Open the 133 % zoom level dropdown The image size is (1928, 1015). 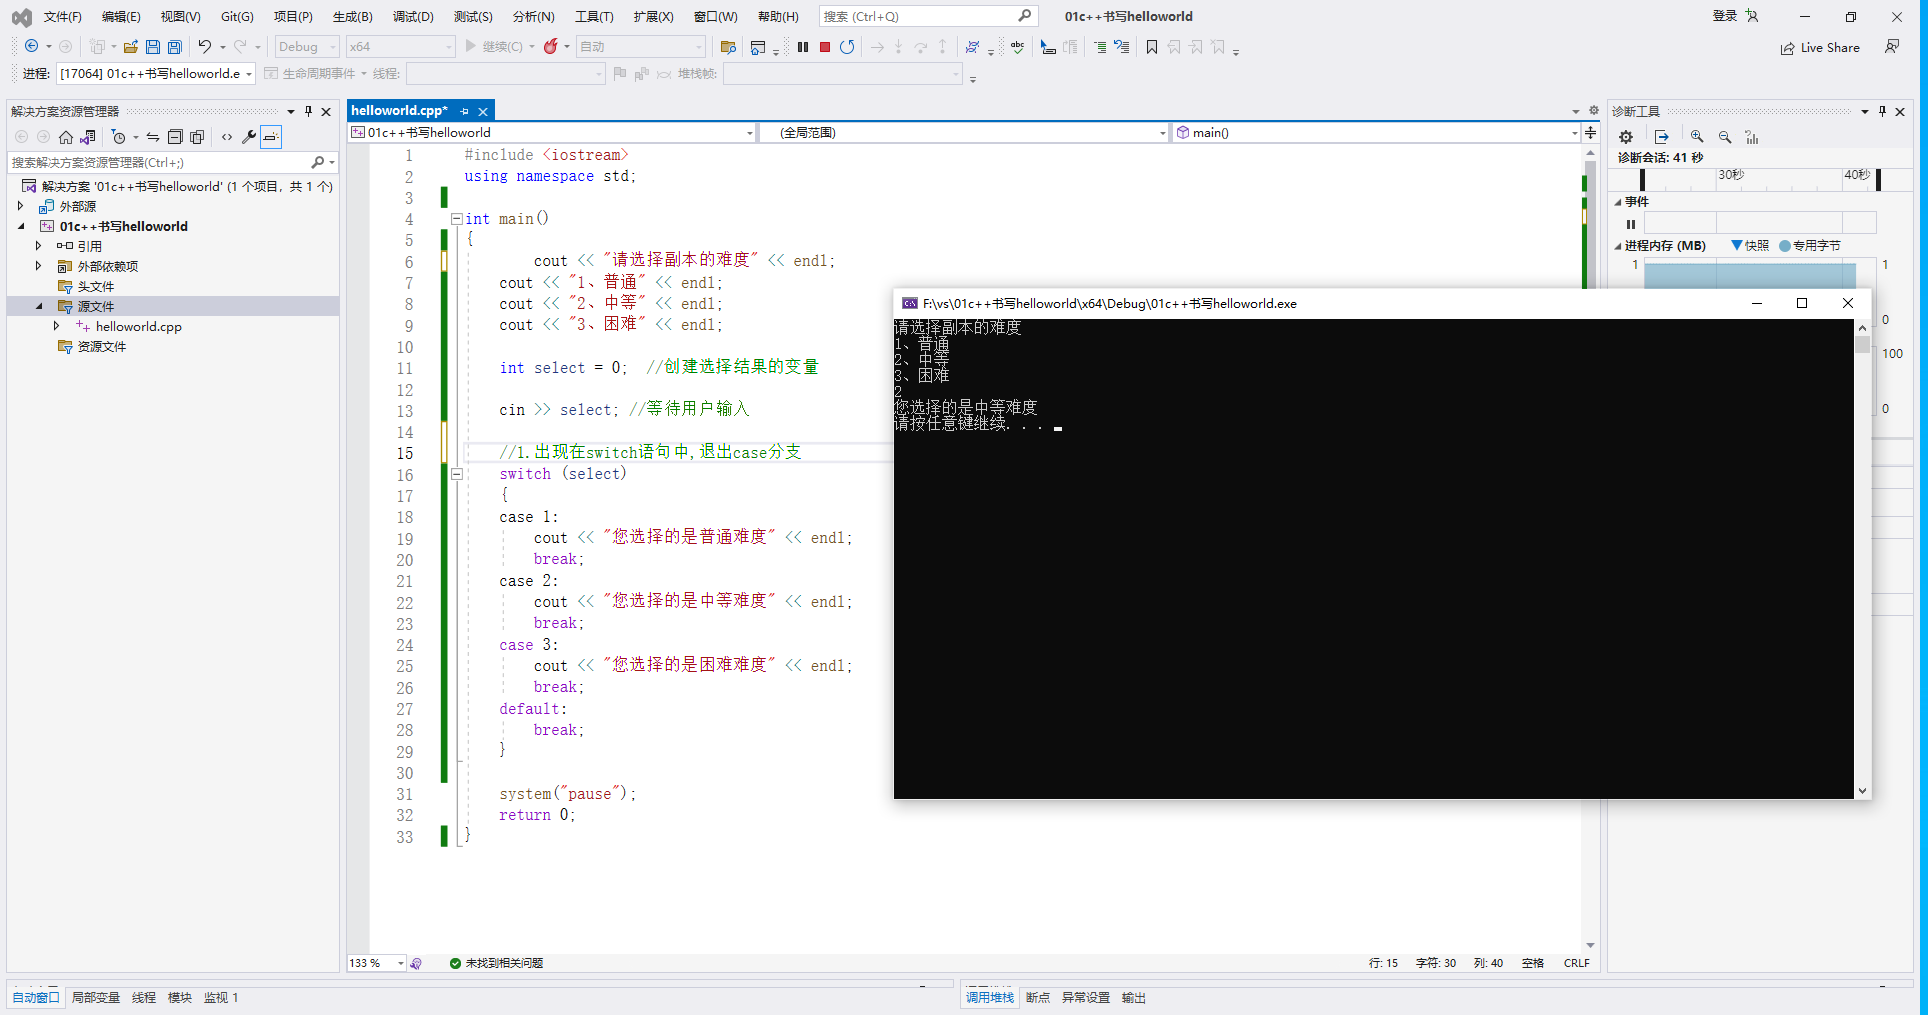click(x=377, y=963)
